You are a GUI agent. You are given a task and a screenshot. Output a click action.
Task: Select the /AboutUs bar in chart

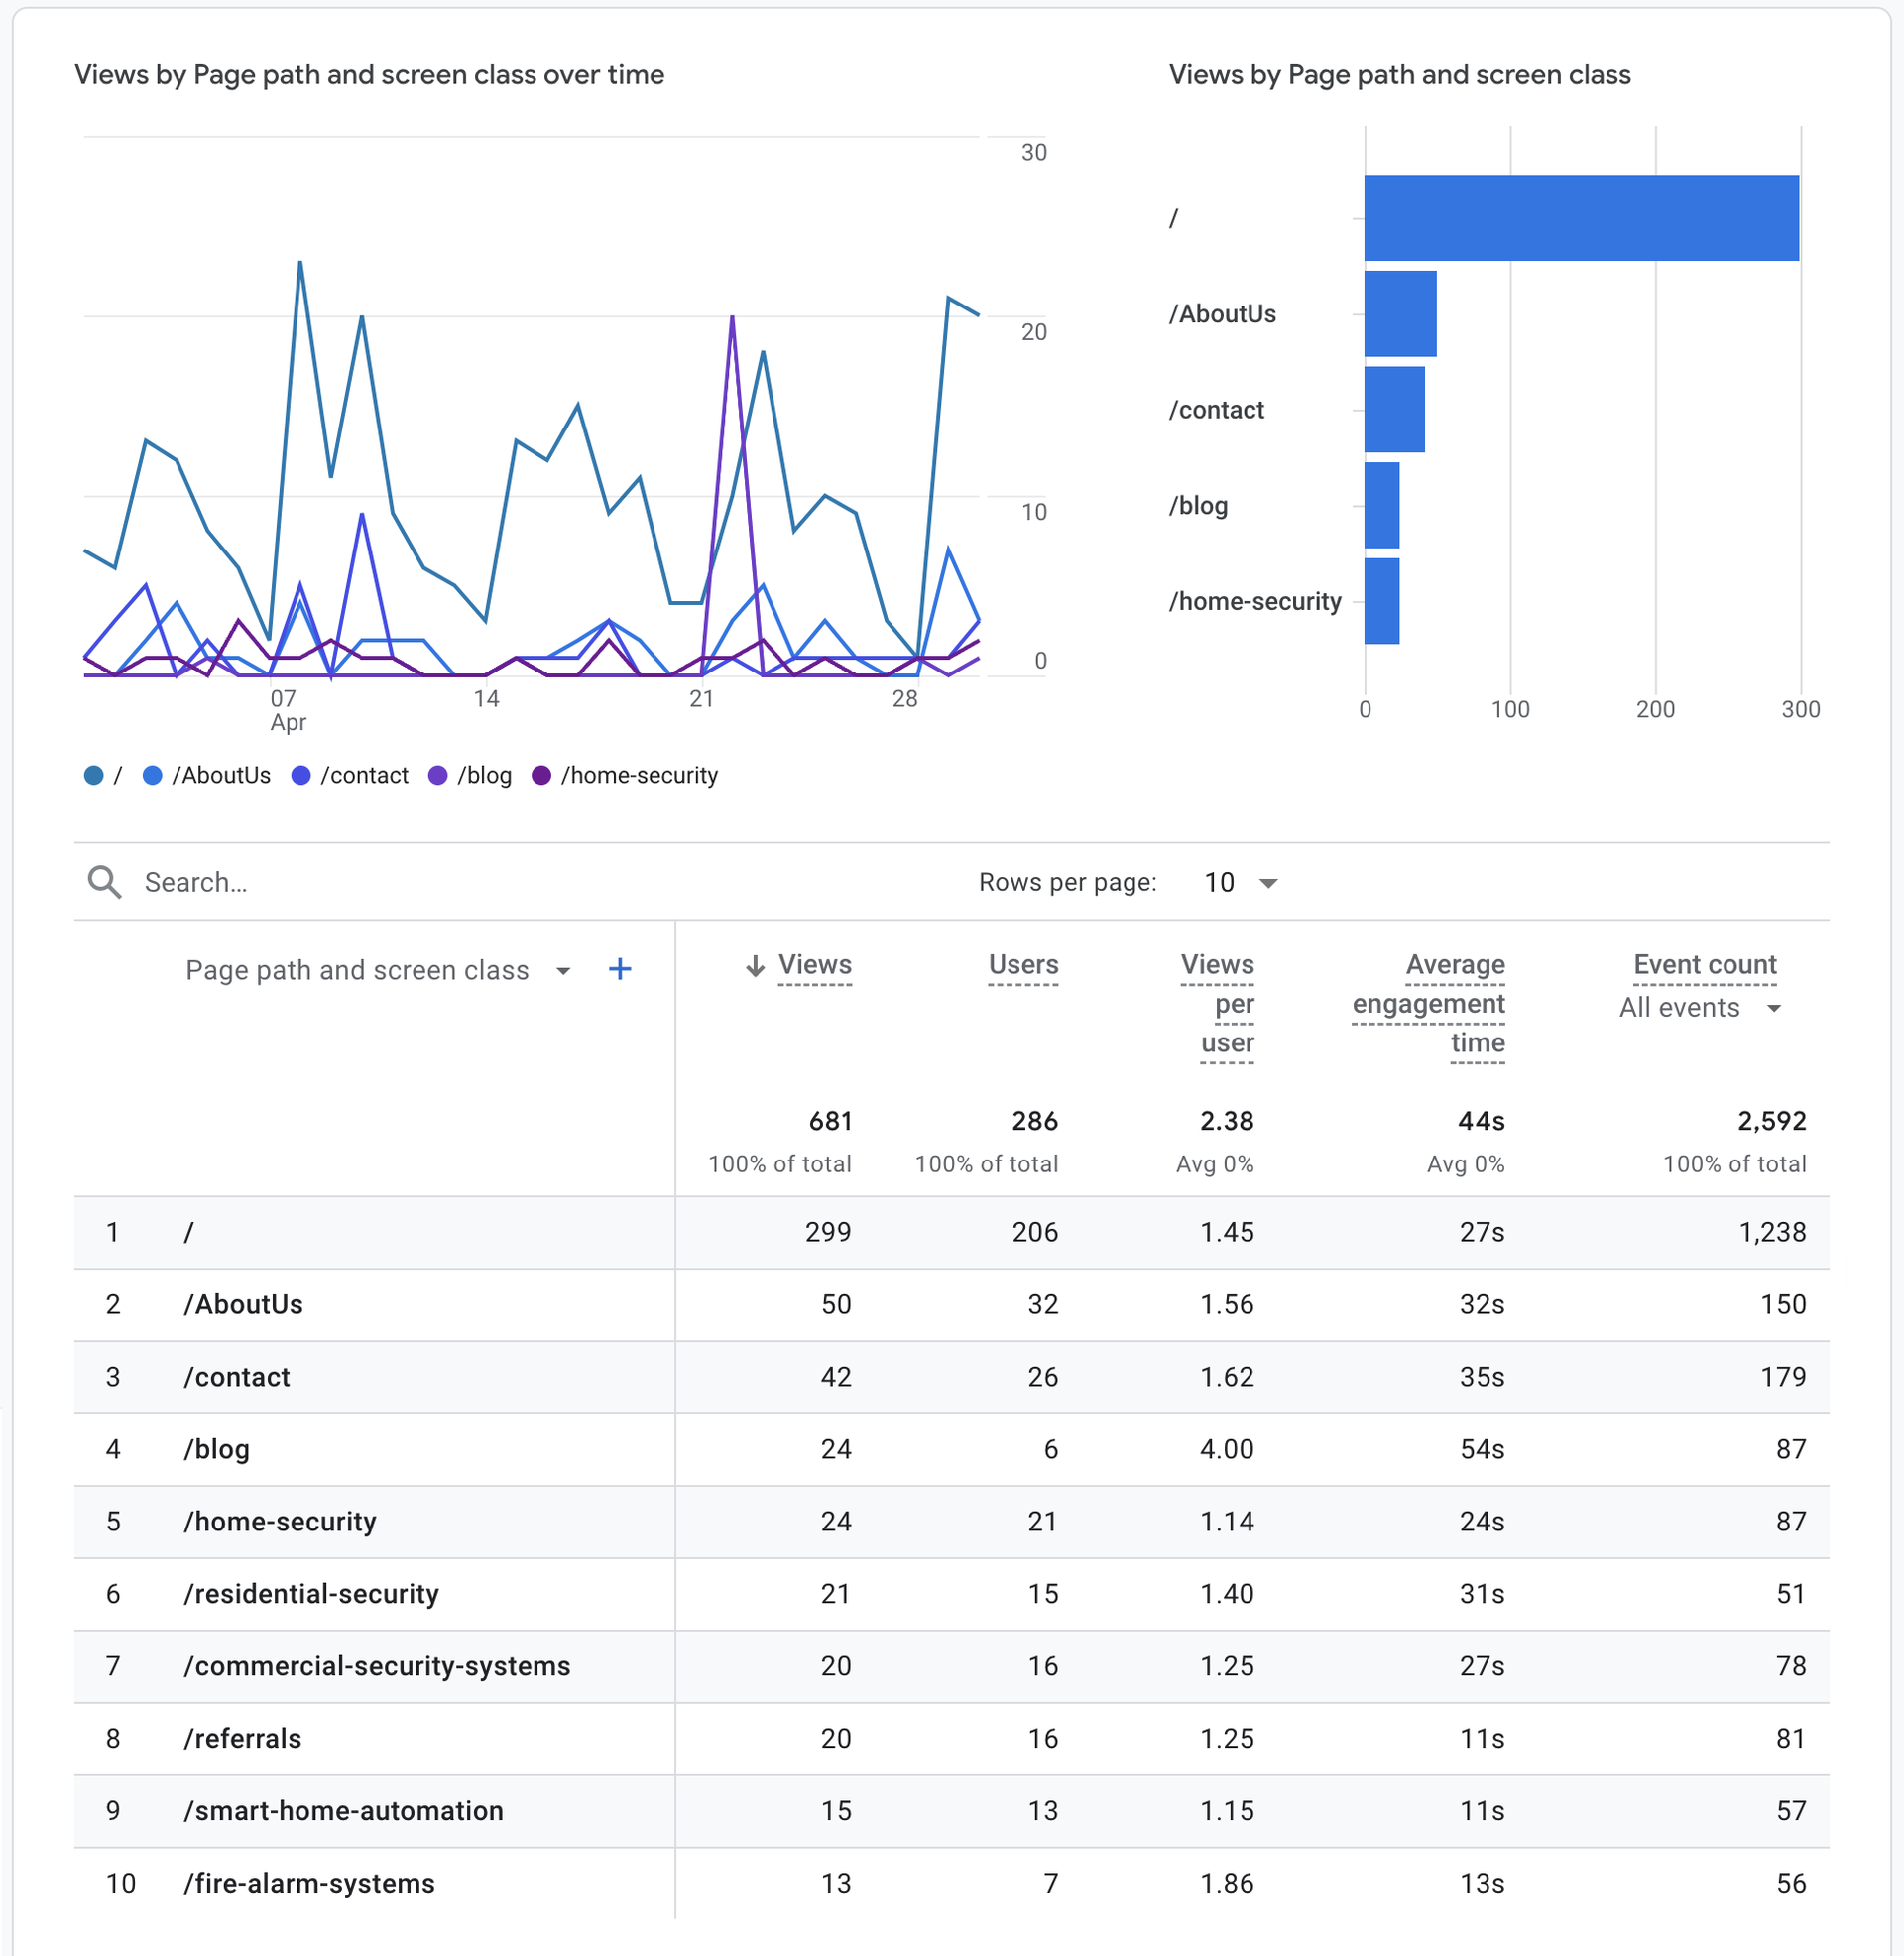coord(1400,314)
